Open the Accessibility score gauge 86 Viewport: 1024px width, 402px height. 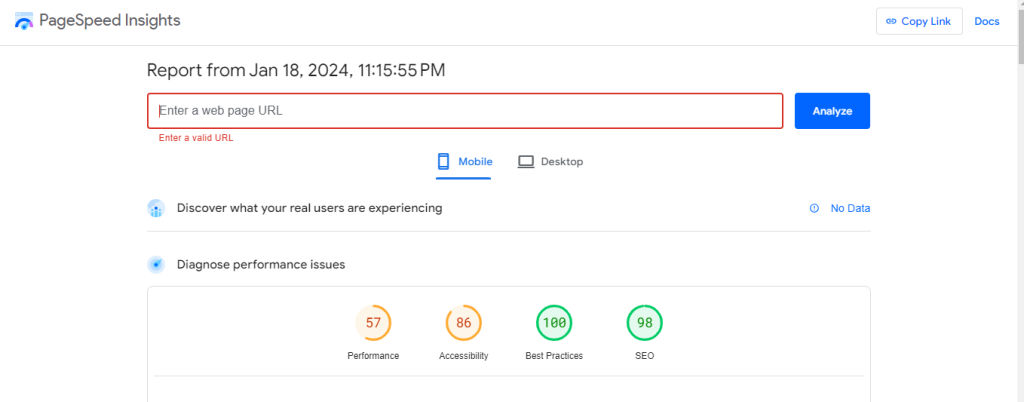464,323
